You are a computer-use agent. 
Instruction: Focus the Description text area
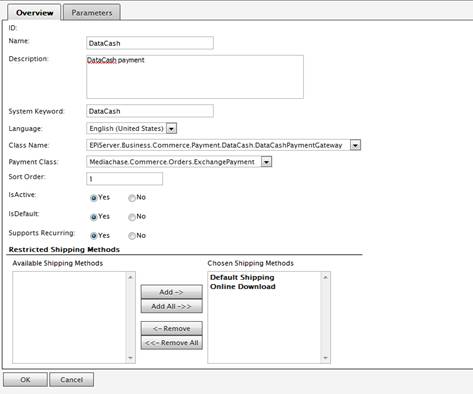[195, 77]
